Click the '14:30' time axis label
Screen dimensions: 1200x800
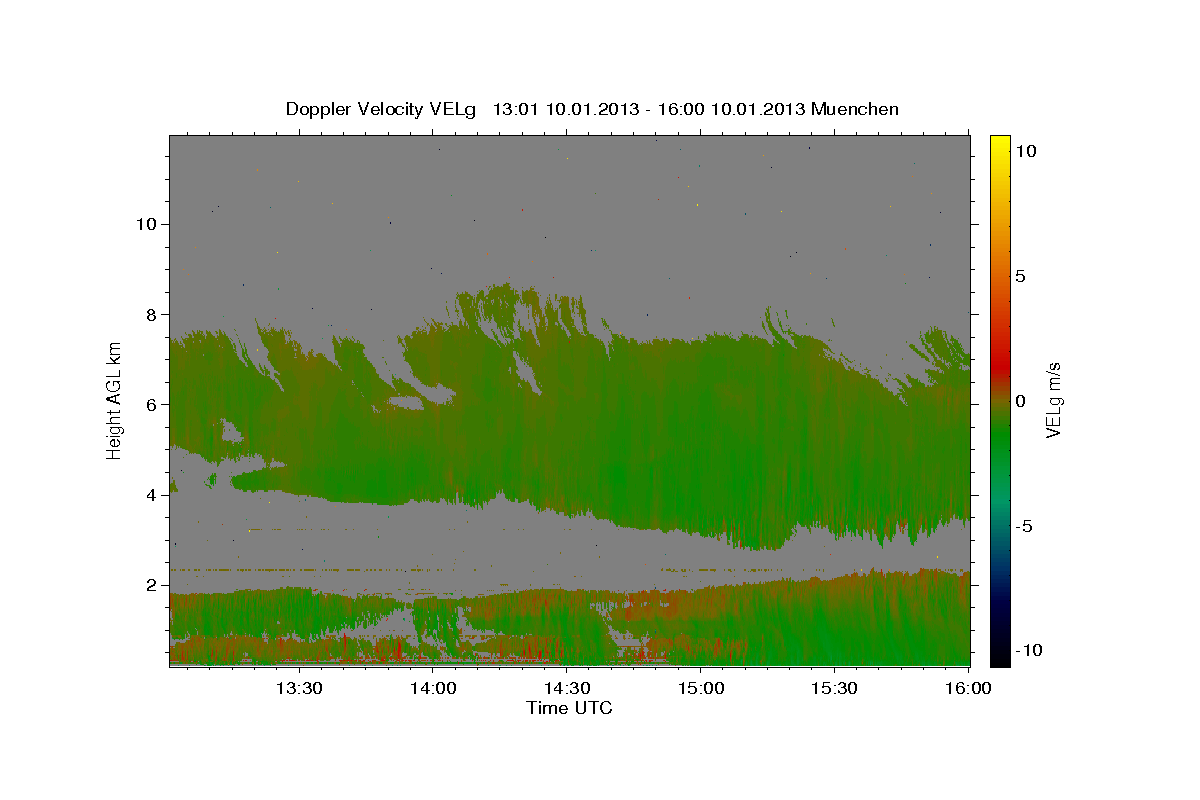(565, 688)
